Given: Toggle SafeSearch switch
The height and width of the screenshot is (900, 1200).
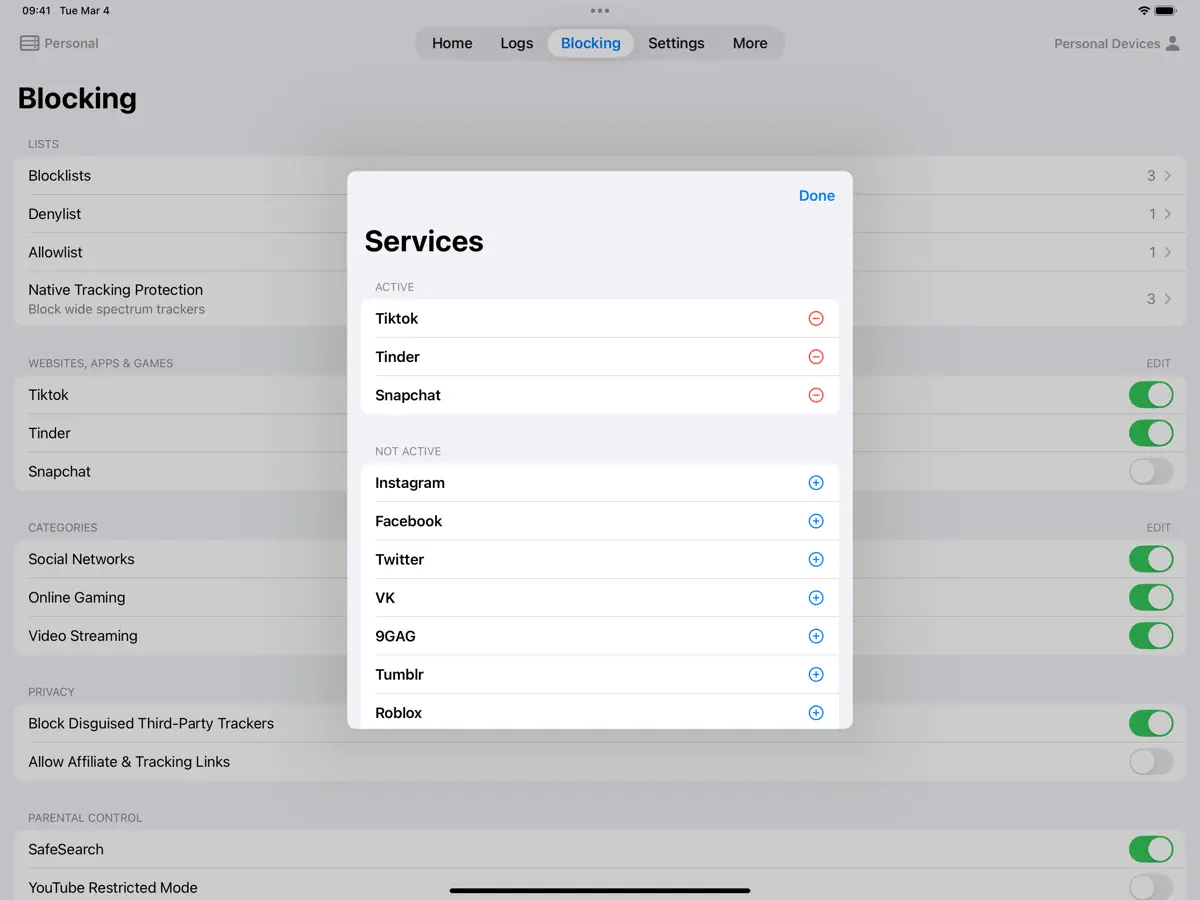Looking at the screenshot, I should [x=1151, y=849].
